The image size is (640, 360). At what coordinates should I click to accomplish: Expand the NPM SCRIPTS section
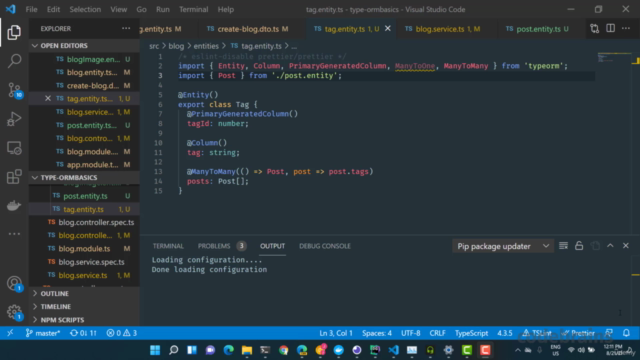(84, 320)
